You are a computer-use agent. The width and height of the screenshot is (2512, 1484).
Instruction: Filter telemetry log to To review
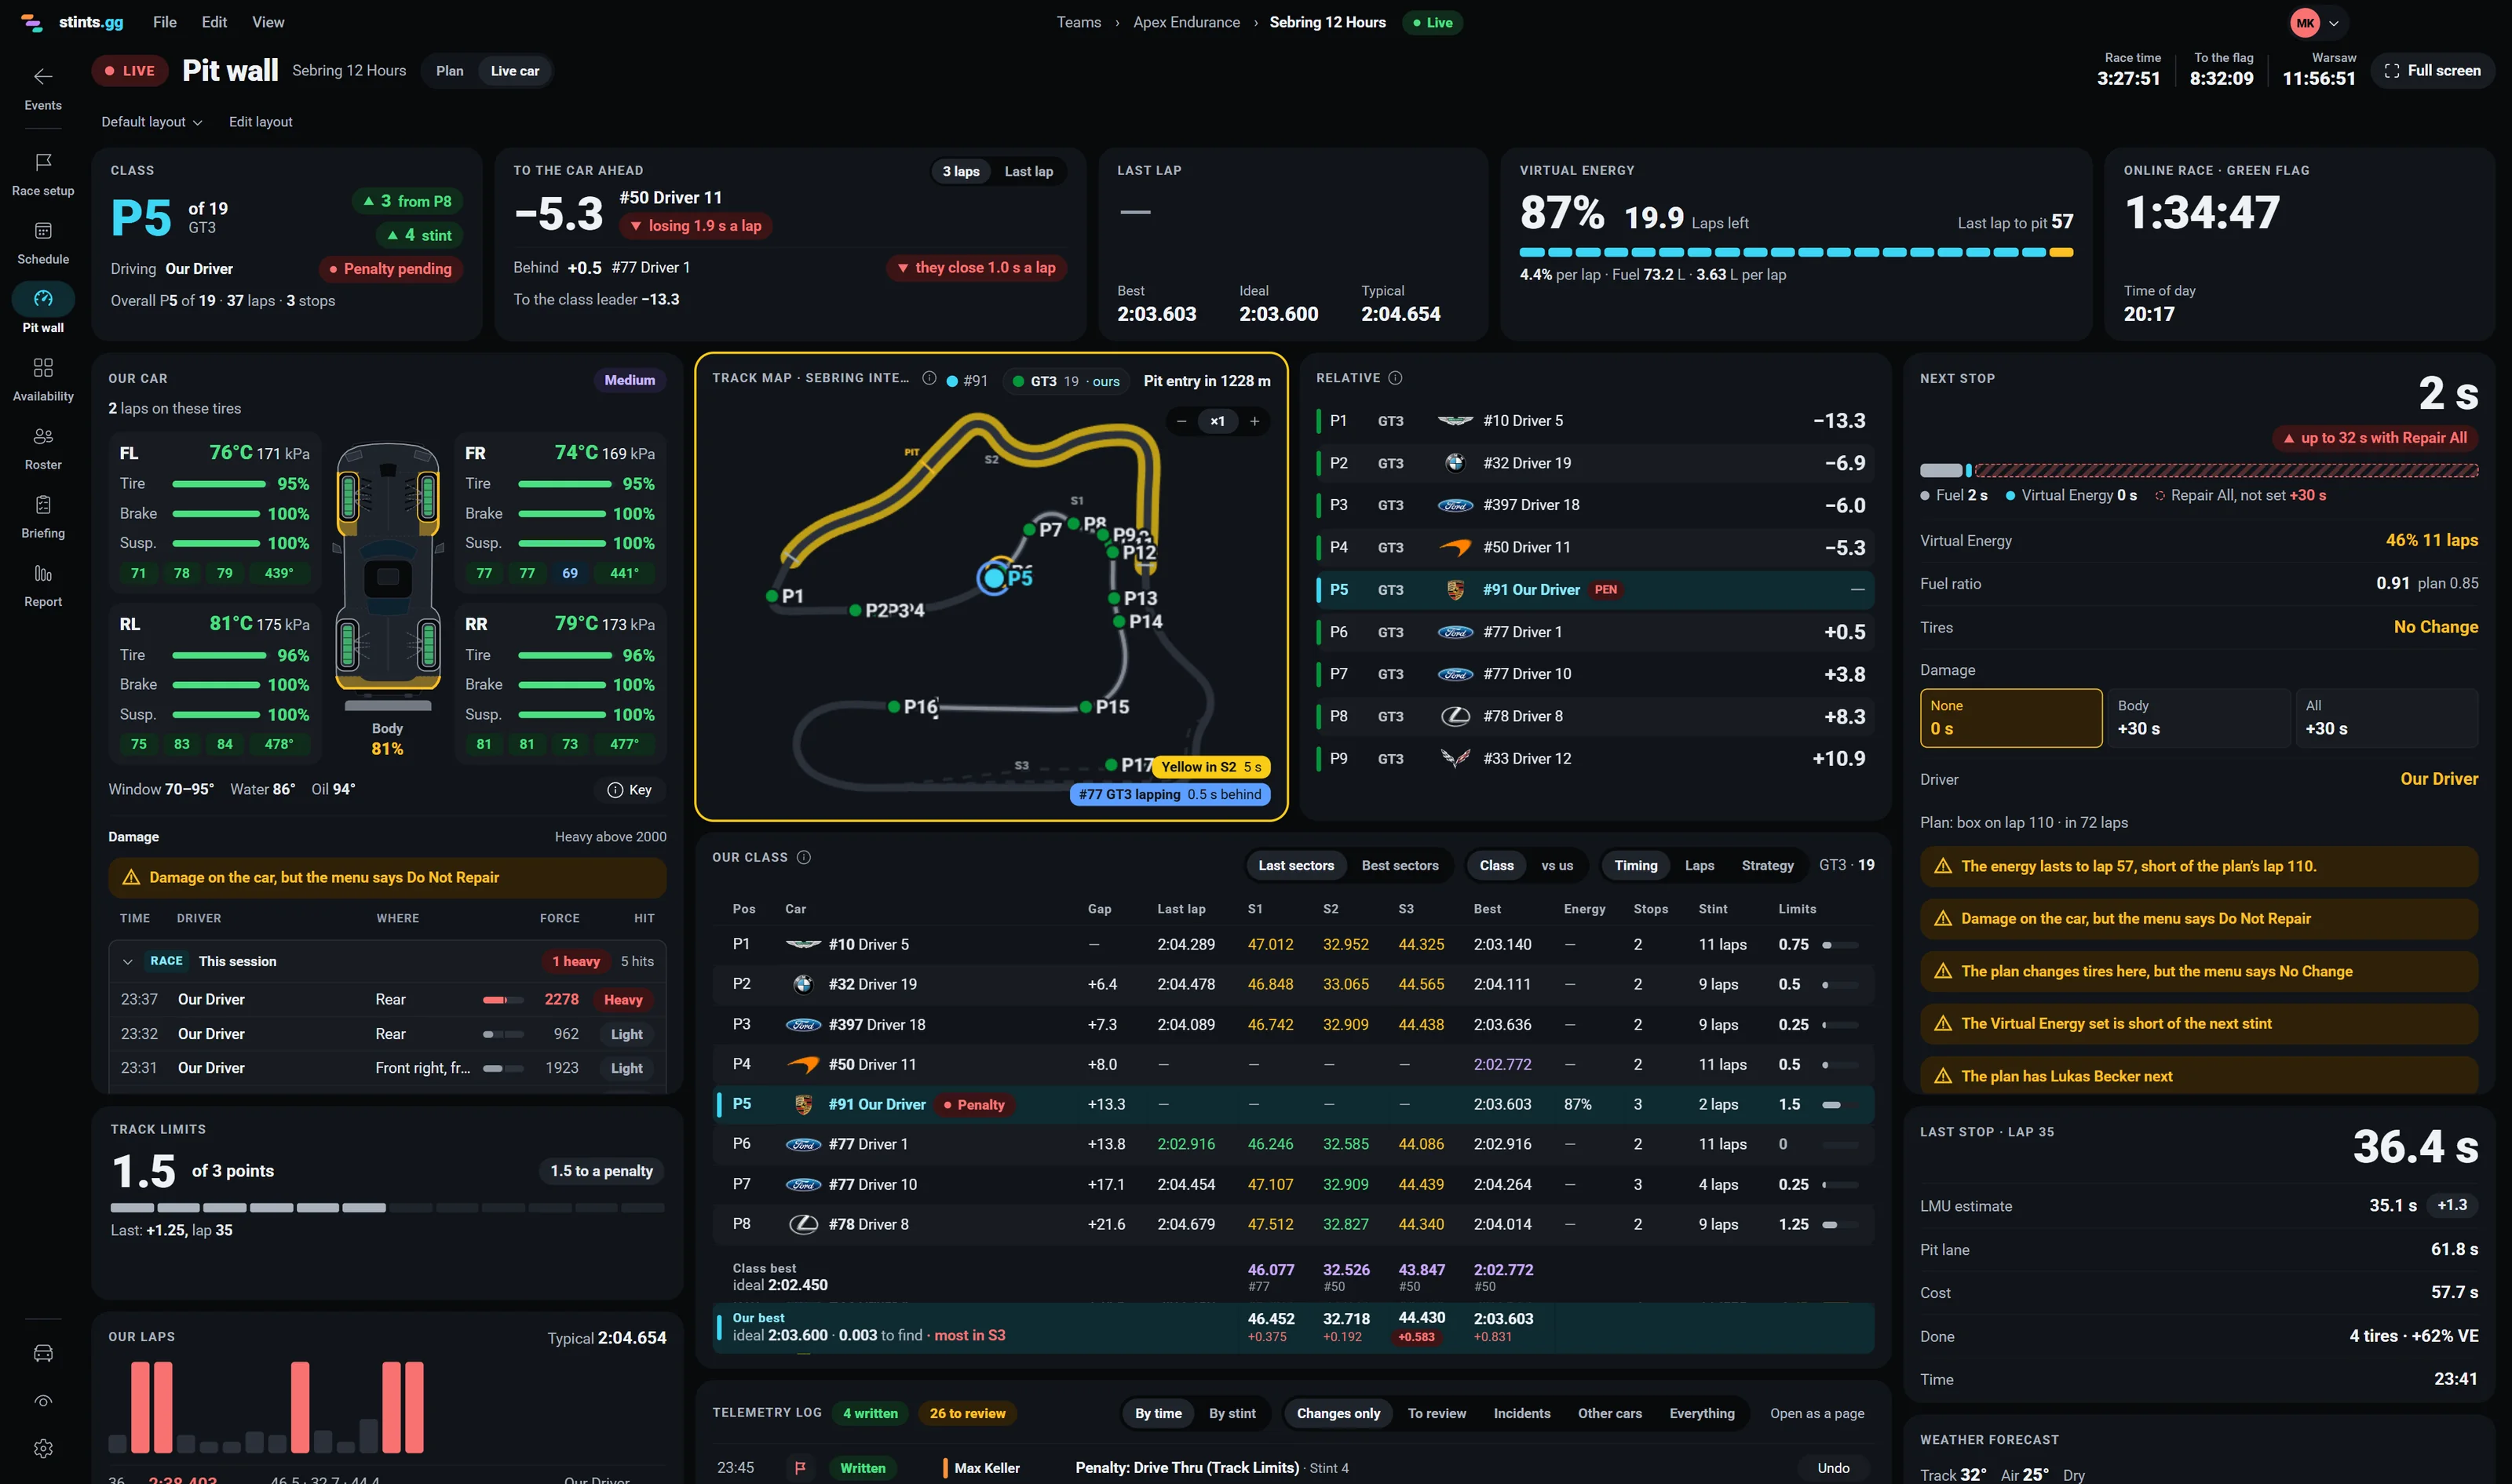tap(1436, 1413)
